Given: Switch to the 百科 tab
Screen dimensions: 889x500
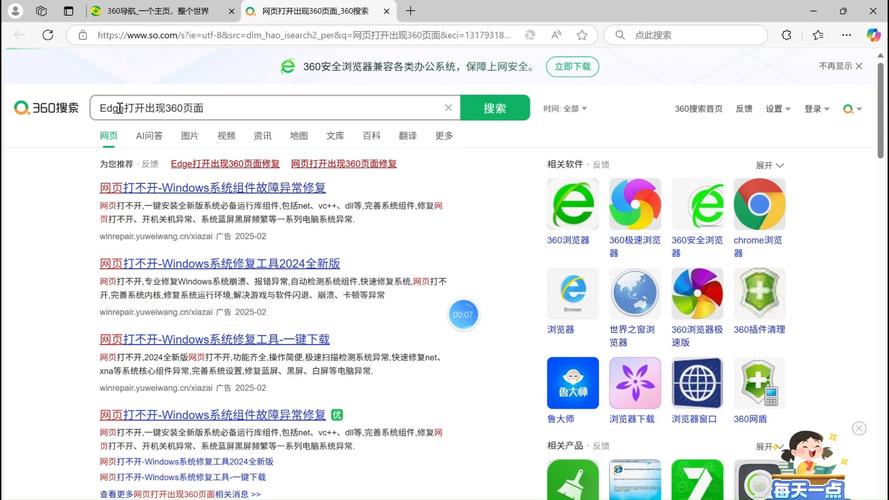Looking at the screenshot, I should [x=371, y=135].
